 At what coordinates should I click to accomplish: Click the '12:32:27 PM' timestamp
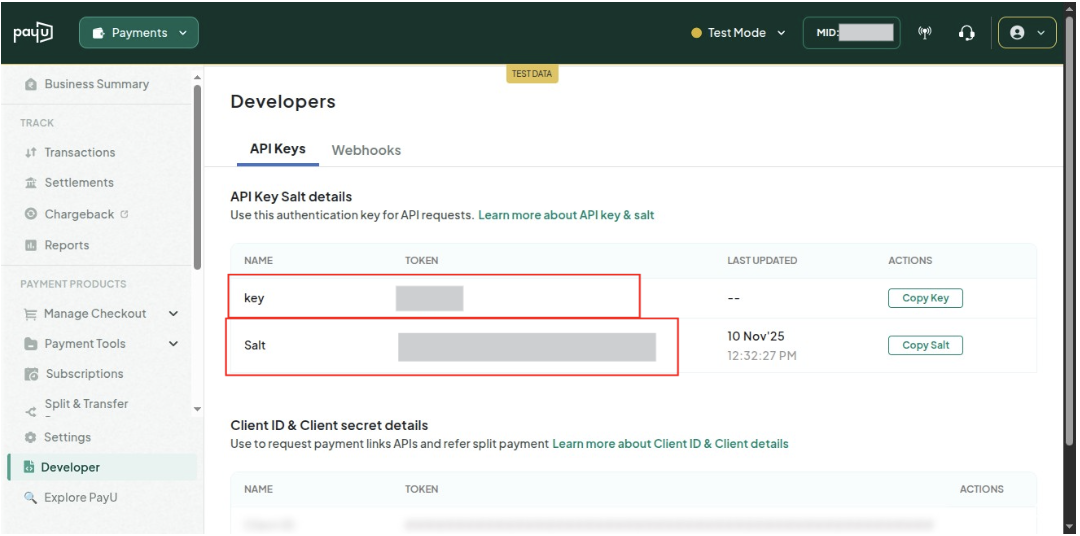pos(762,356)
